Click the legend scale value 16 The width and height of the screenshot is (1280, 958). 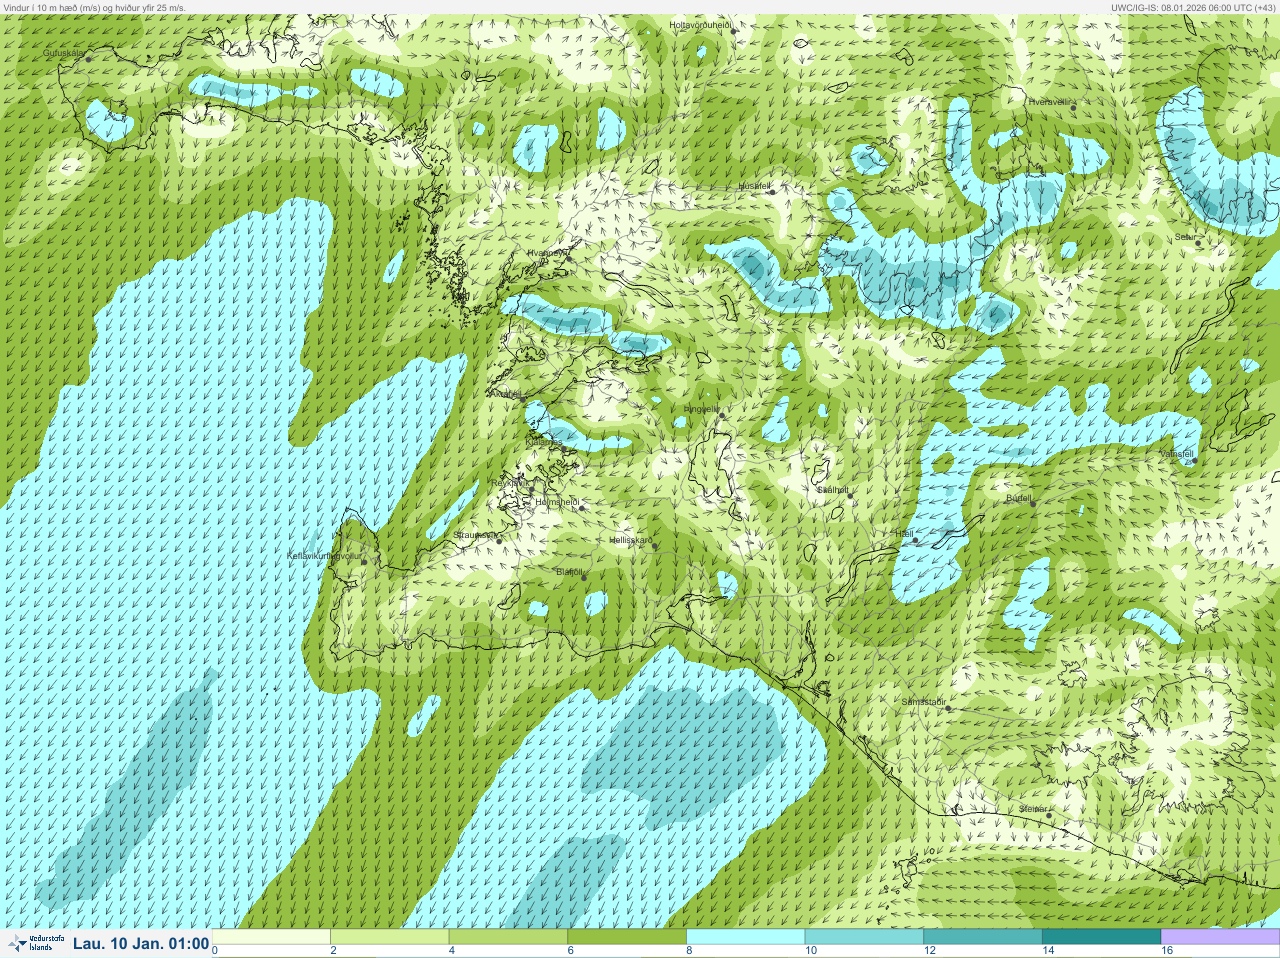tap(1166, 951)
